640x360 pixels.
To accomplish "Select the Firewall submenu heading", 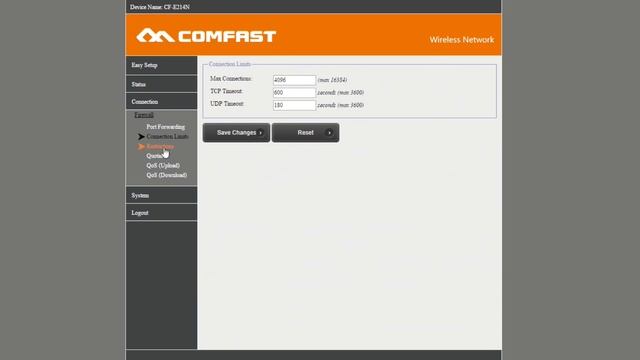I will click(144, 115).
